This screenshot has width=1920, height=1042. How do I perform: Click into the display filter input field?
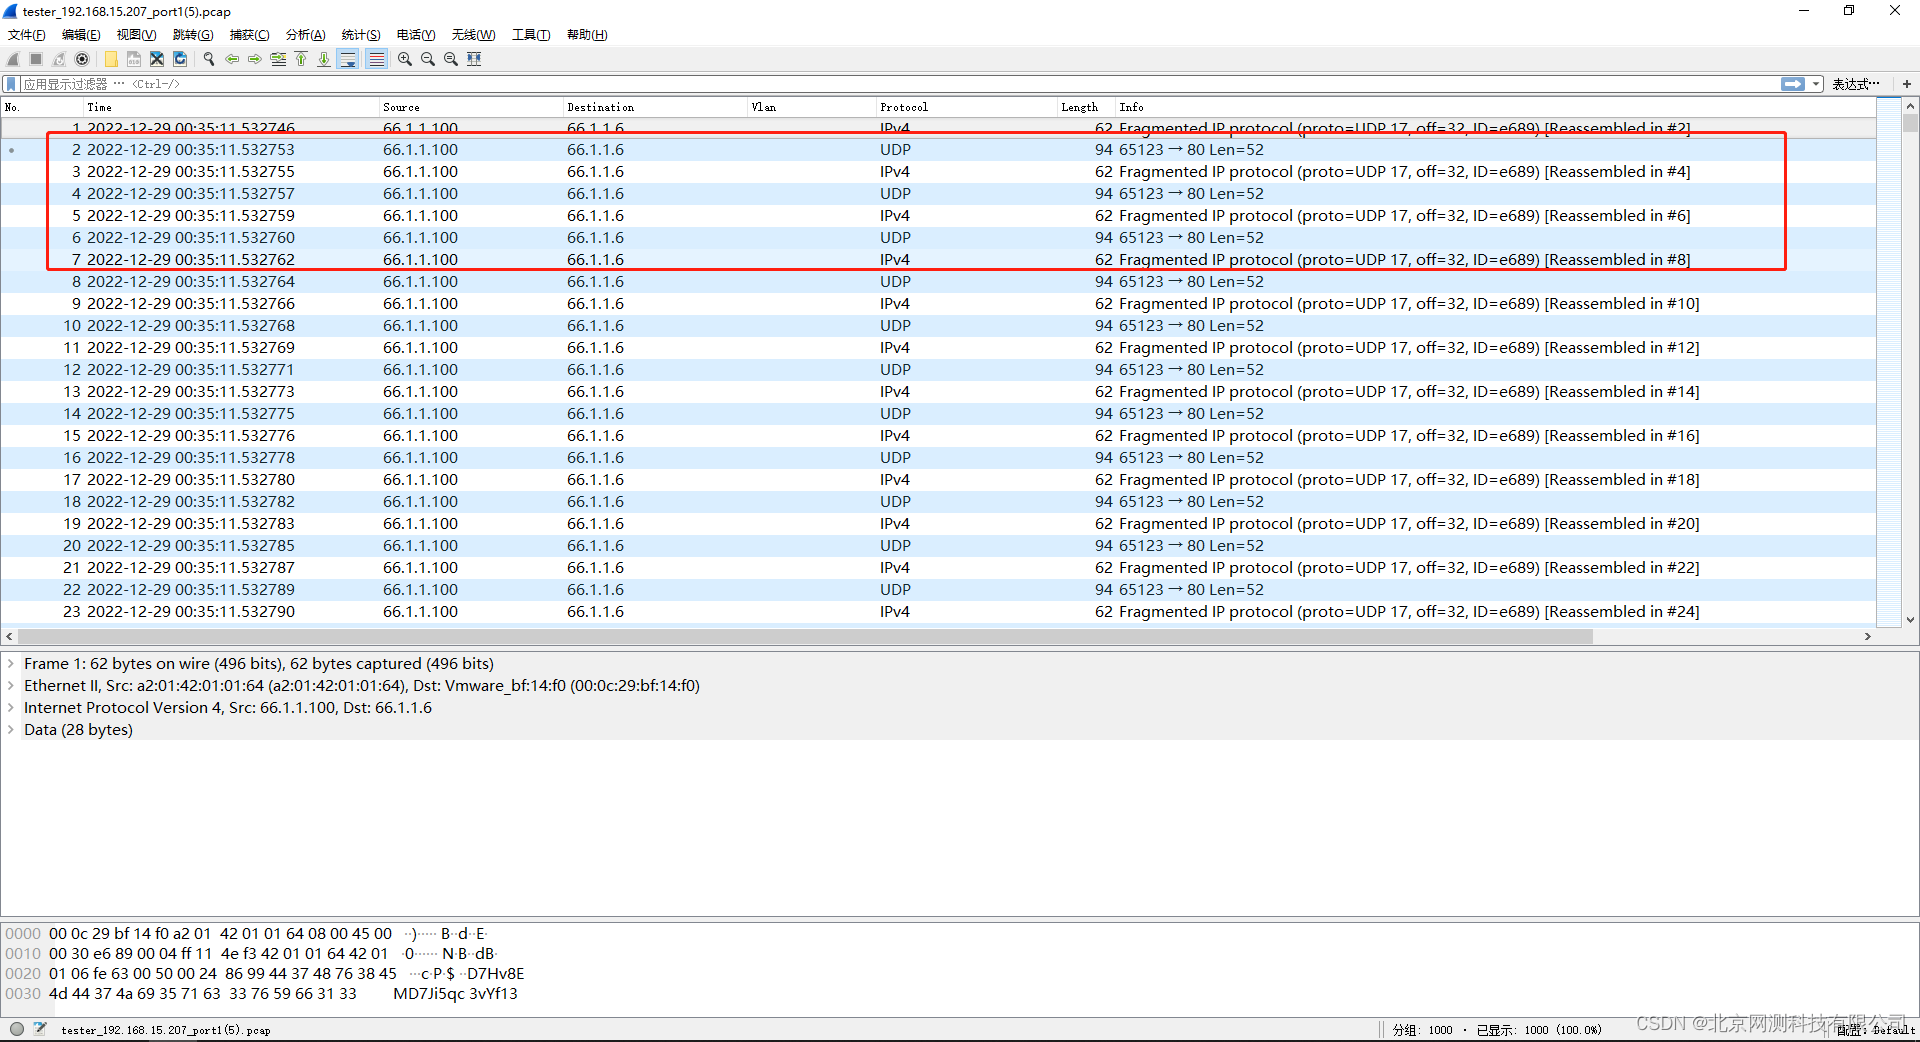coord(900,84)
